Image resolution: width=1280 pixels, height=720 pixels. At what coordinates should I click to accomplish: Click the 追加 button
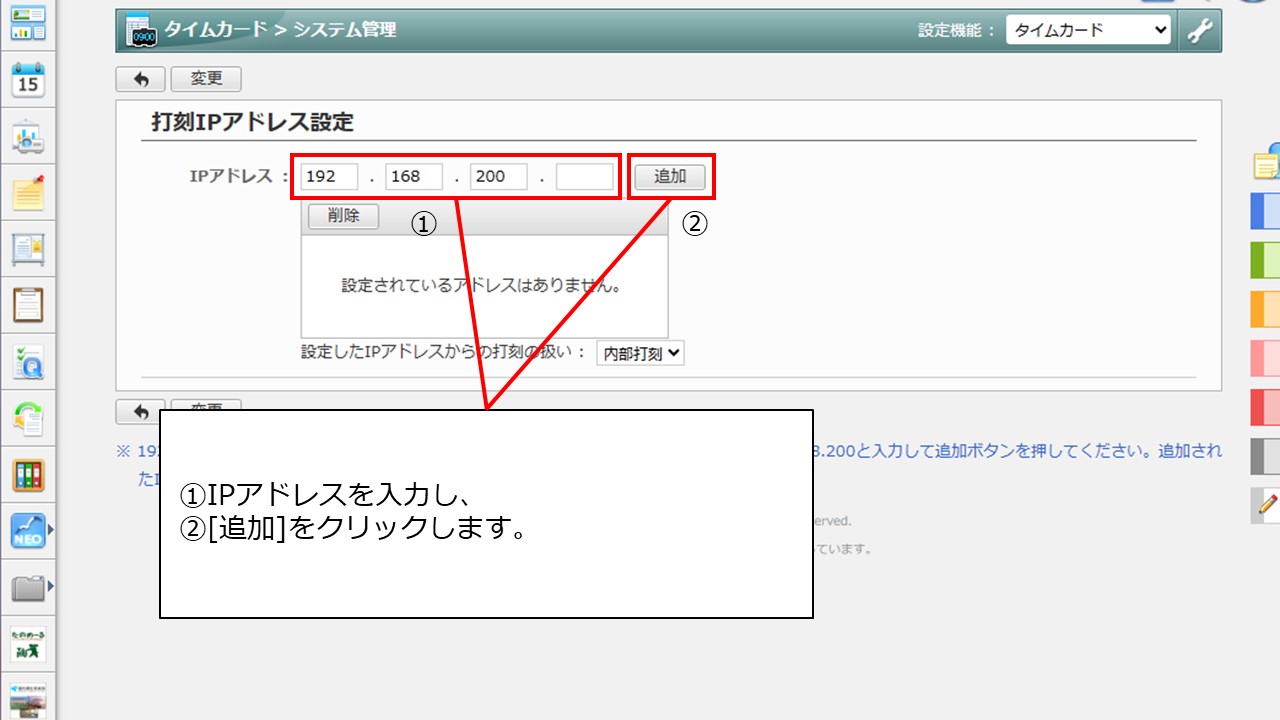[670, 177]
